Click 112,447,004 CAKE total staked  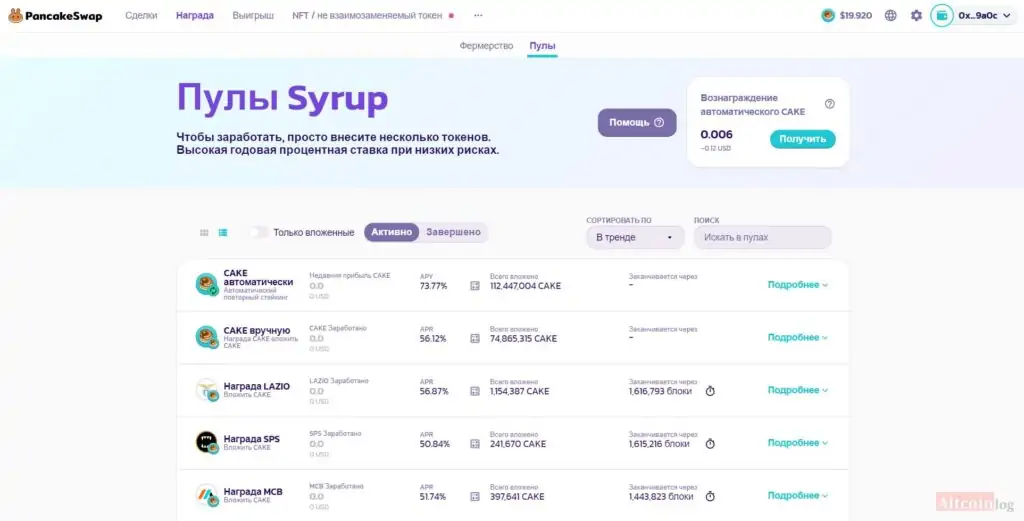pyautogui.click(x=525, y=286)
